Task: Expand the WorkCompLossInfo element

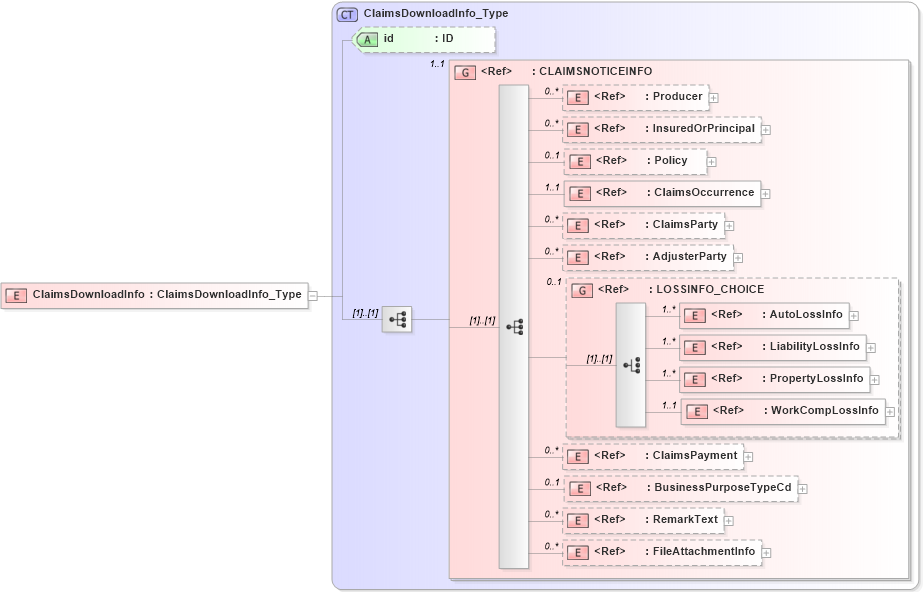Action: 889,410
